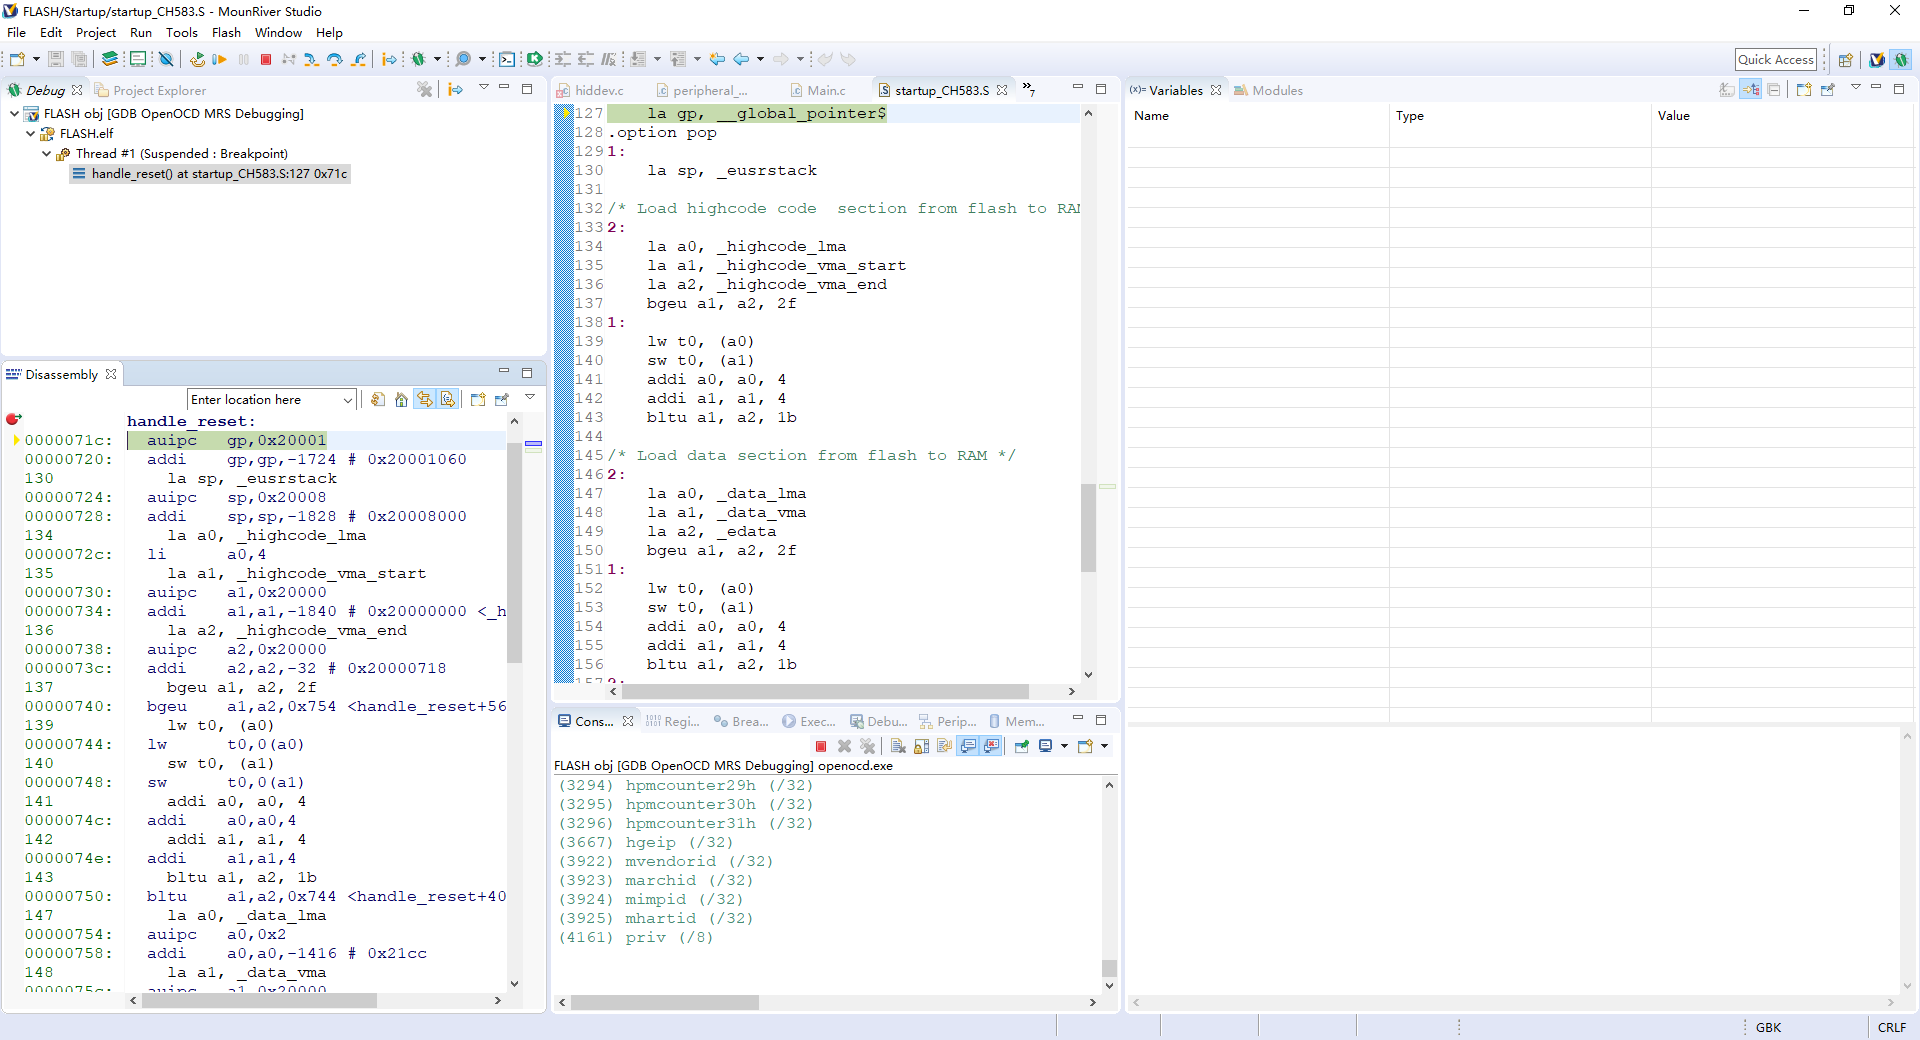Click the Open Terminal toolbar icon
The image size is (1920, 1040).
[507, 59]
